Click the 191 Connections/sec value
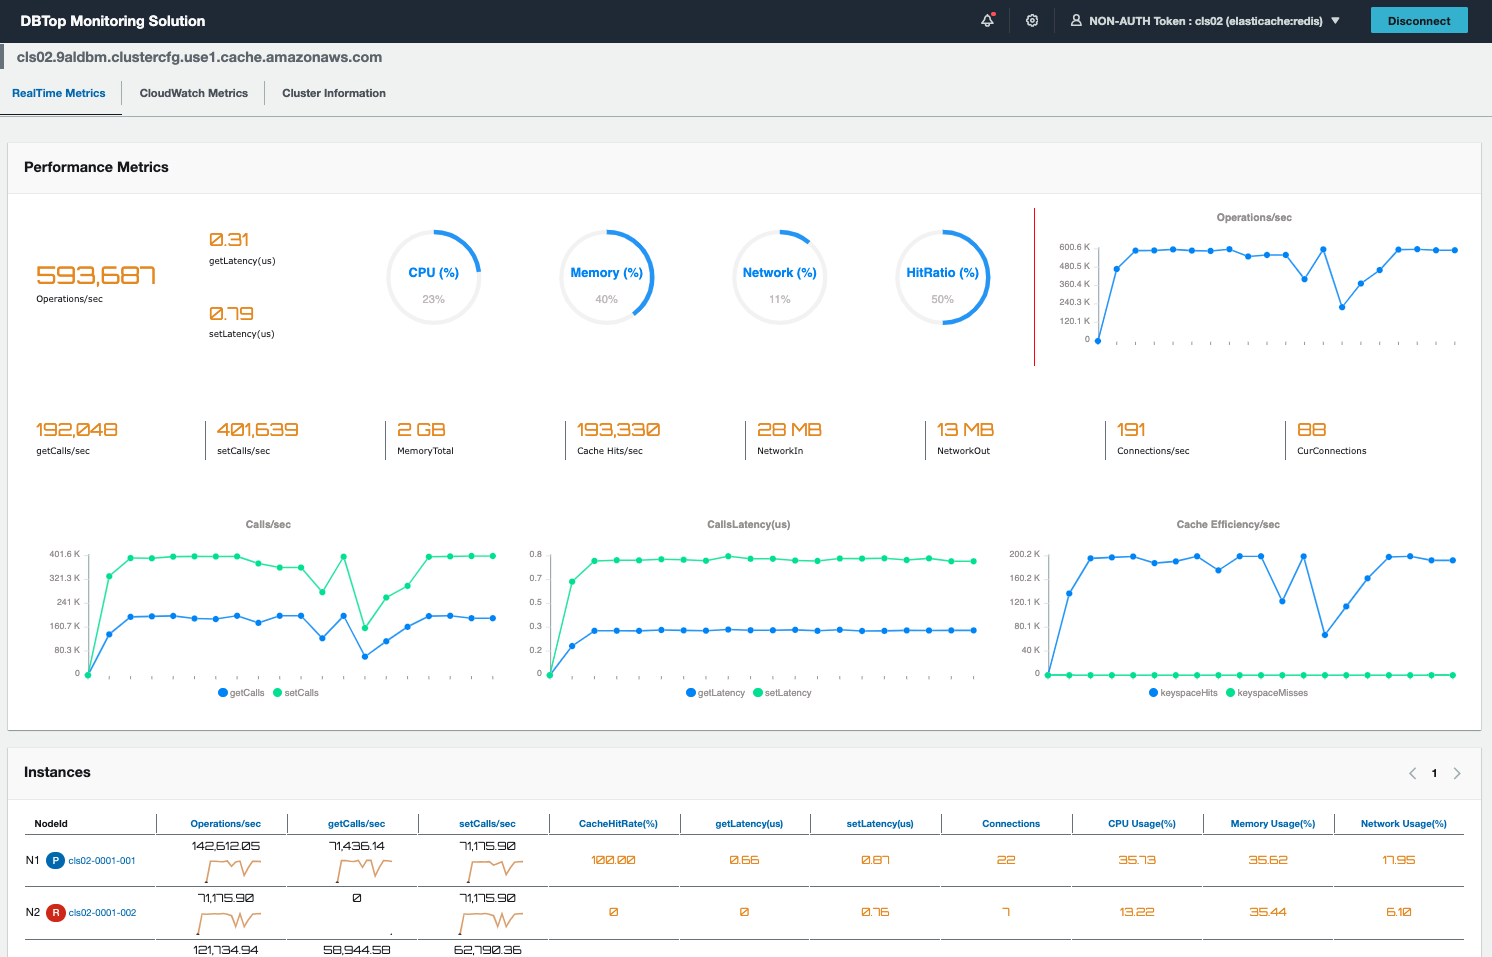Image resolution: width=1492 pixels, height=957 pixels. click(x=1131, y=430)
